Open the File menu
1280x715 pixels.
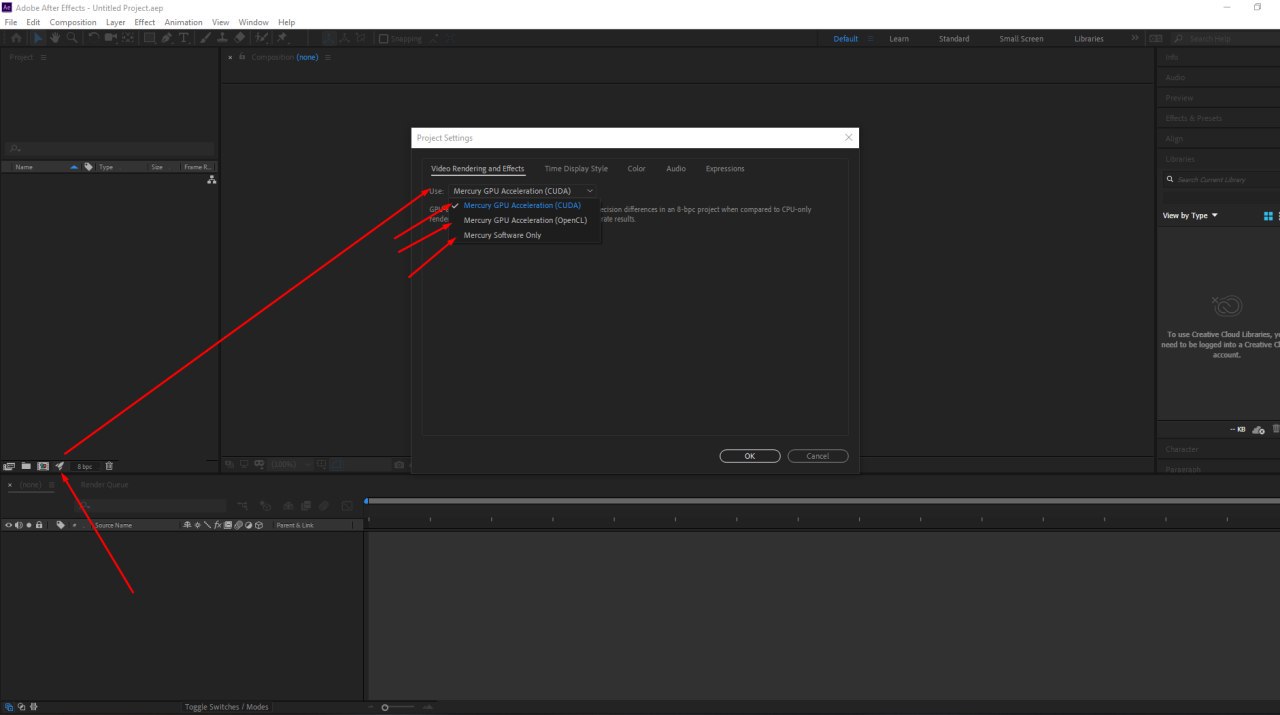point(11,22)
